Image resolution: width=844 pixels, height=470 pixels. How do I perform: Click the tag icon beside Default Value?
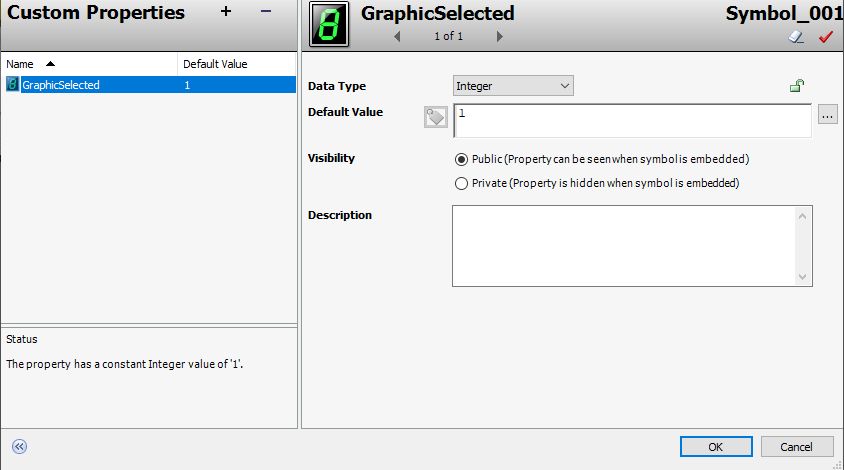click(x=435, y=117)
